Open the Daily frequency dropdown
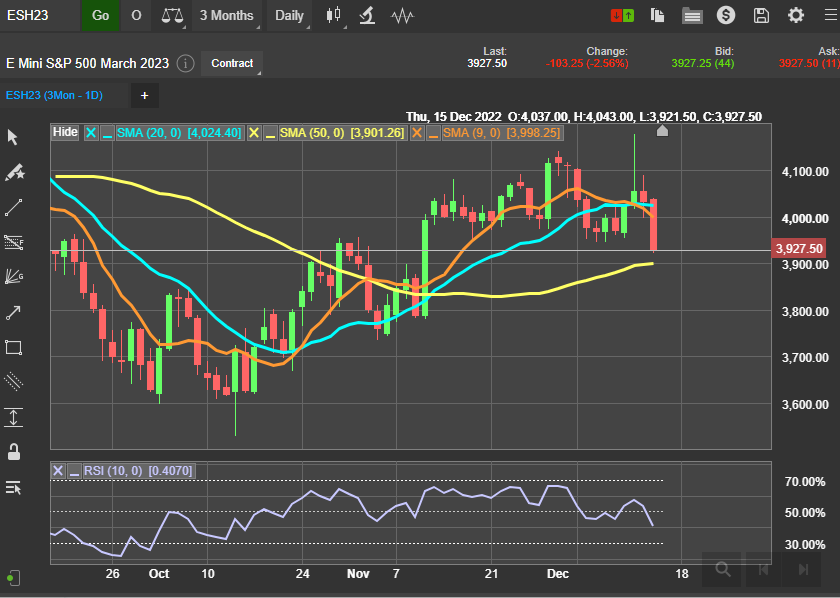Viewport: 840px width, 598px height. [290, 16]
